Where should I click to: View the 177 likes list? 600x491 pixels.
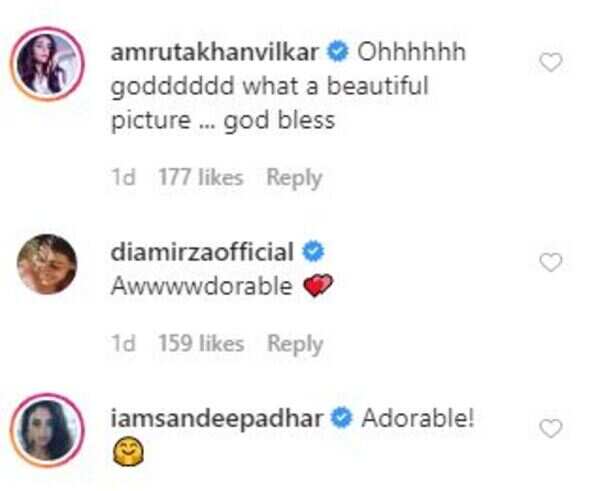point(200,178)
